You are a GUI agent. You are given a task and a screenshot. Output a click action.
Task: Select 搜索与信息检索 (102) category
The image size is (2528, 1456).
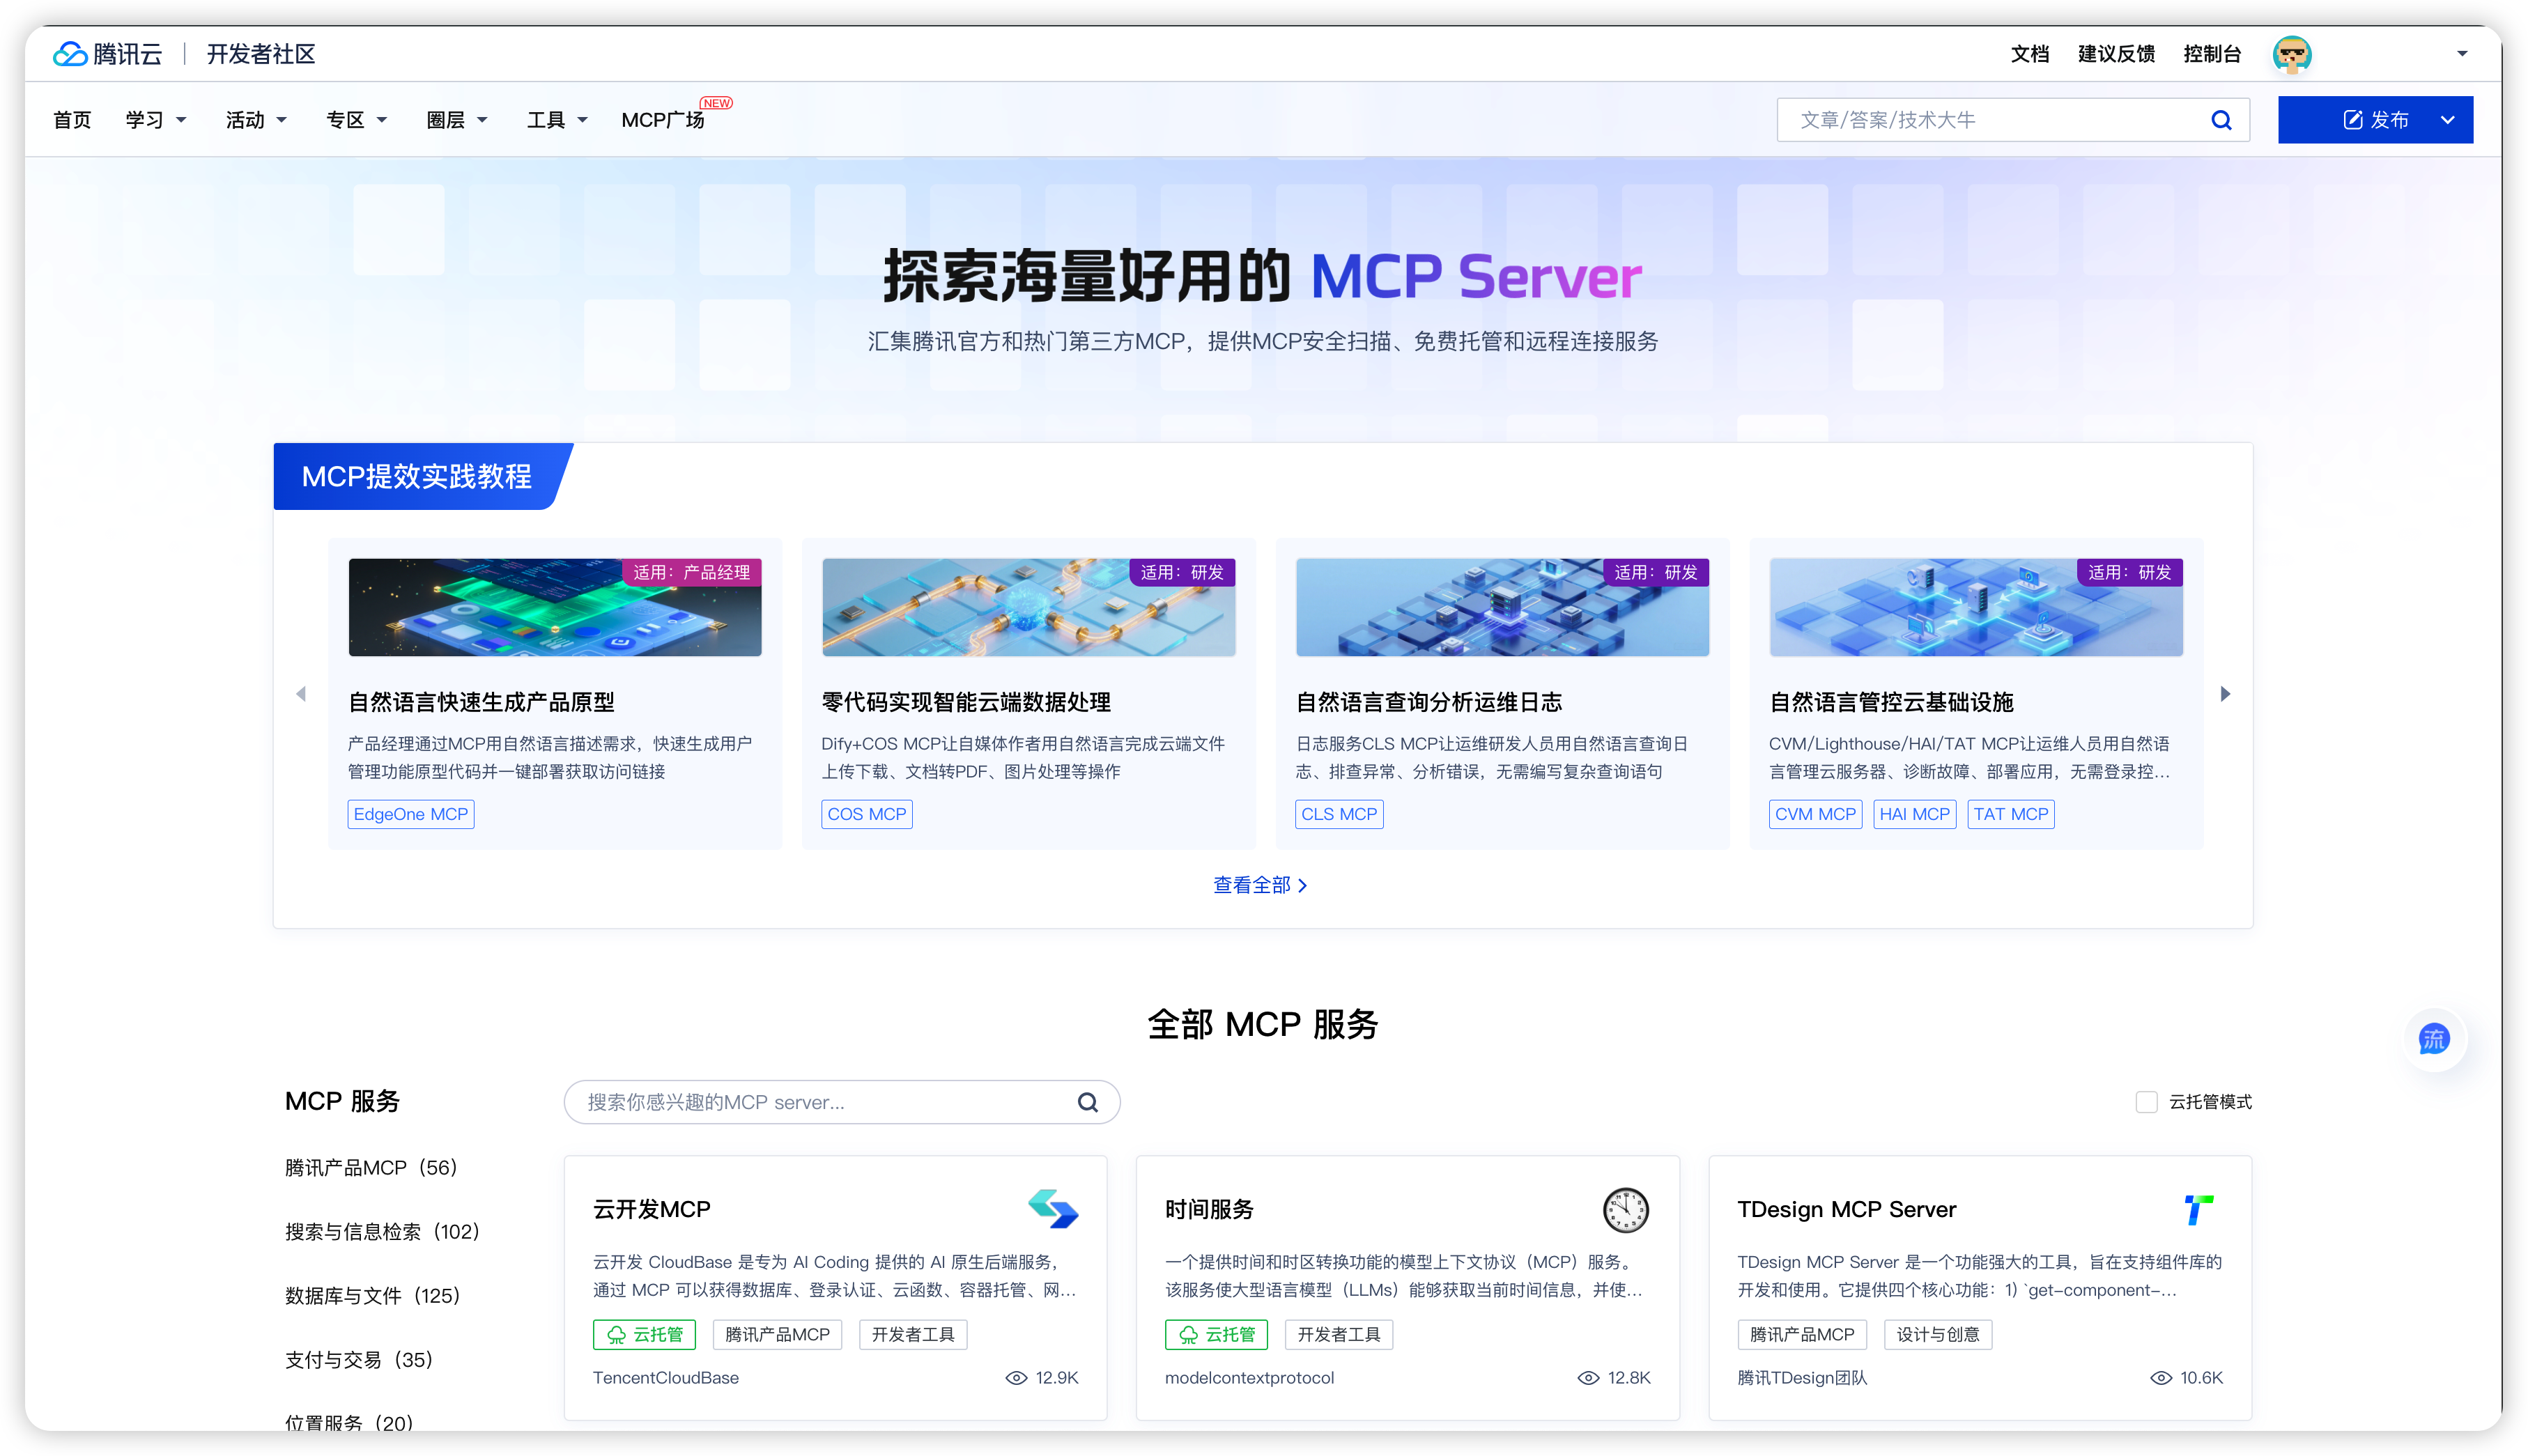tap(382, 1232)
